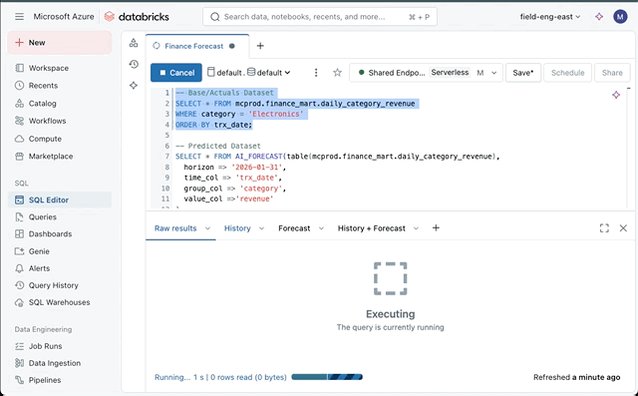The image size is (638, 396).
Task: Open the query history panel icon
Action: tap(133, 64)
